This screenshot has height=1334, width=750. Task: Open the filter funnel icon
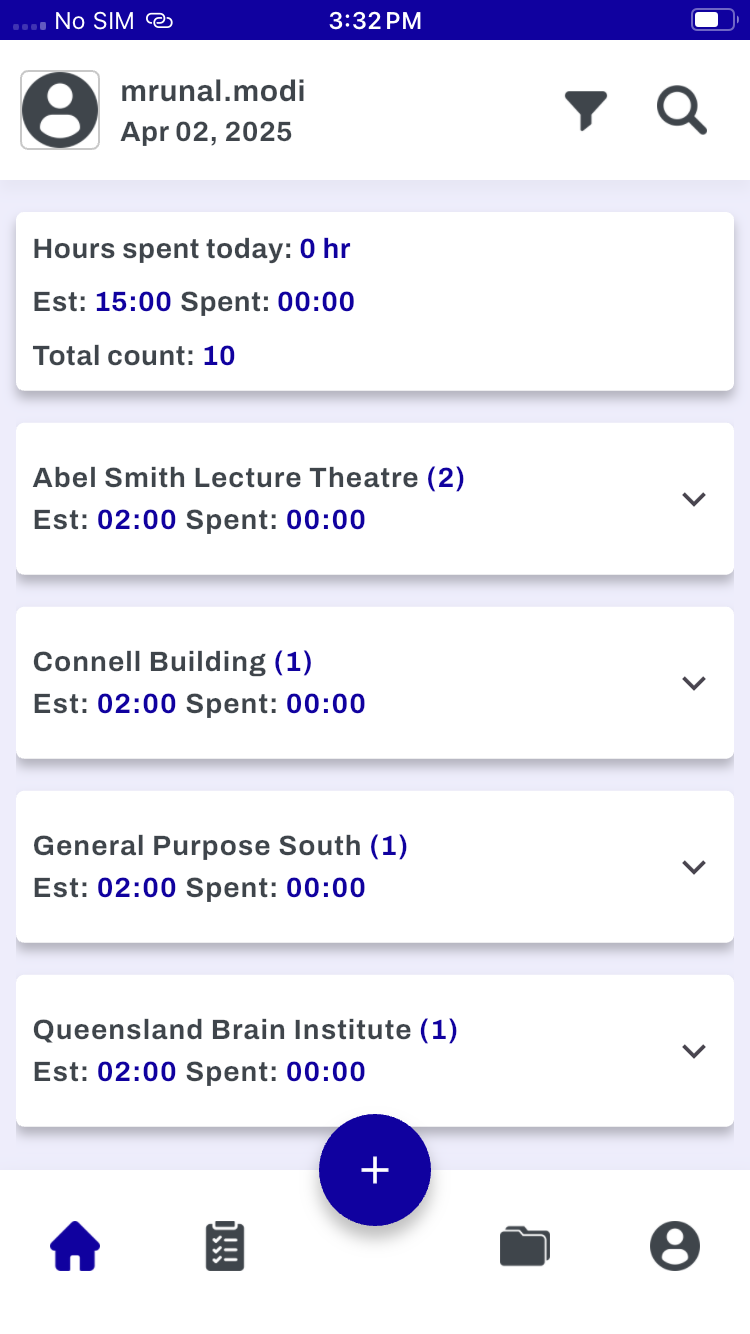point(586,110)
